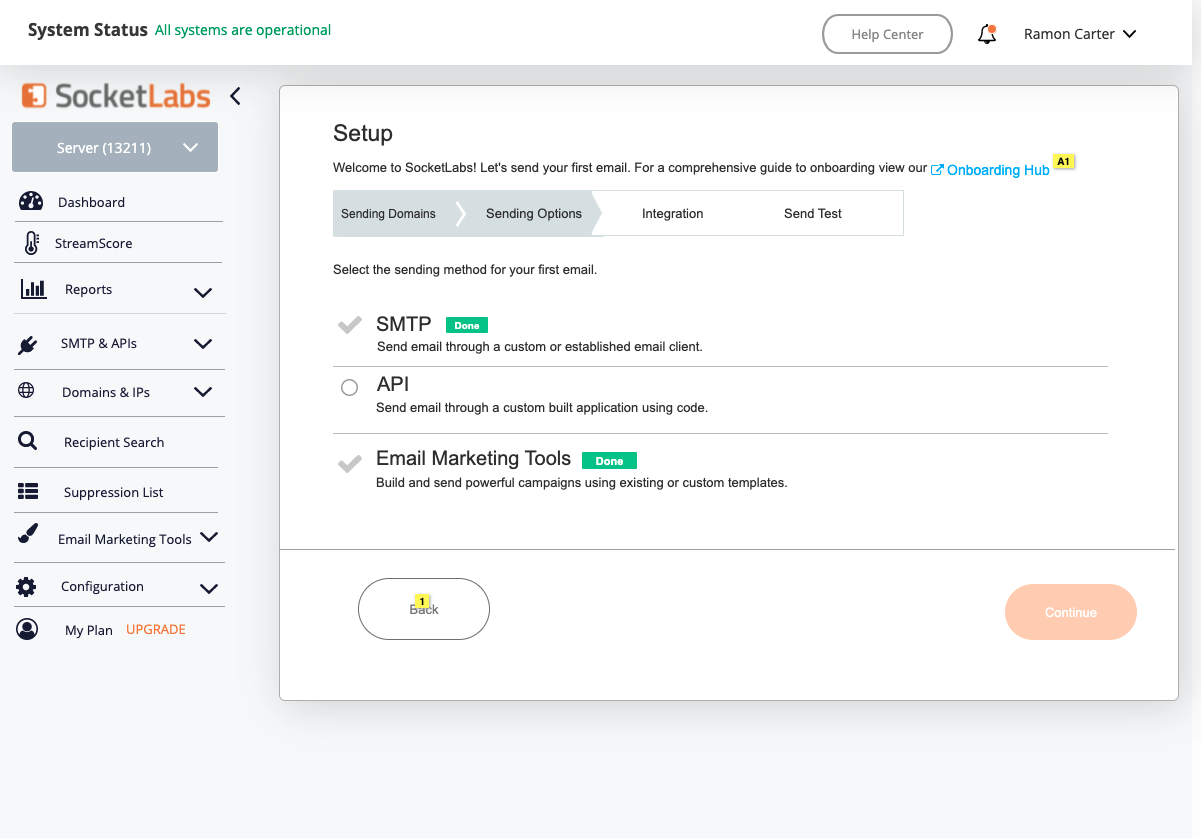The image size is (1201, 838).
Task: Go to the Integration step
Action: tap(672, 213)
